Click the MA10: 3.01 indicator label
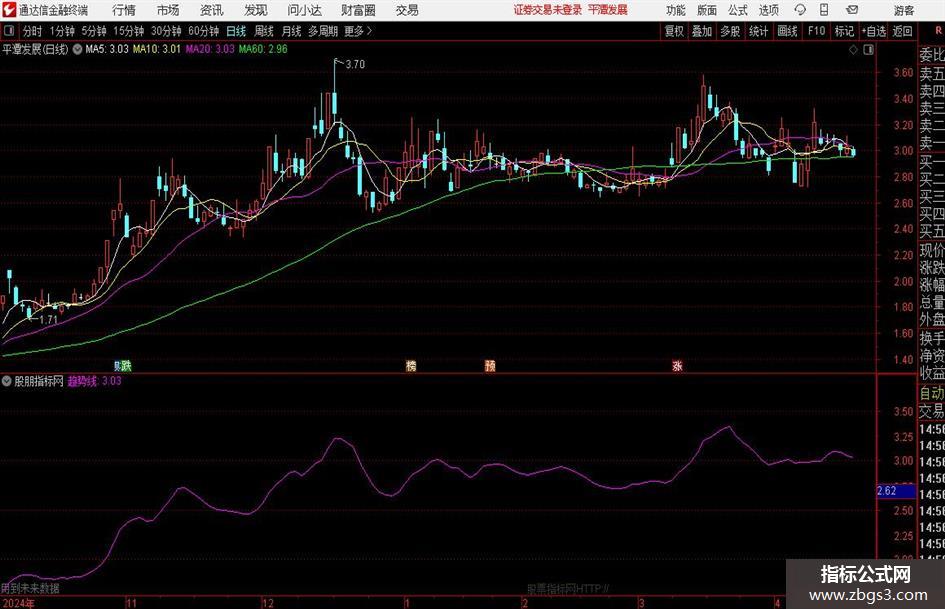Viewport: 945px width, 609px height. (x=157, y=49)
